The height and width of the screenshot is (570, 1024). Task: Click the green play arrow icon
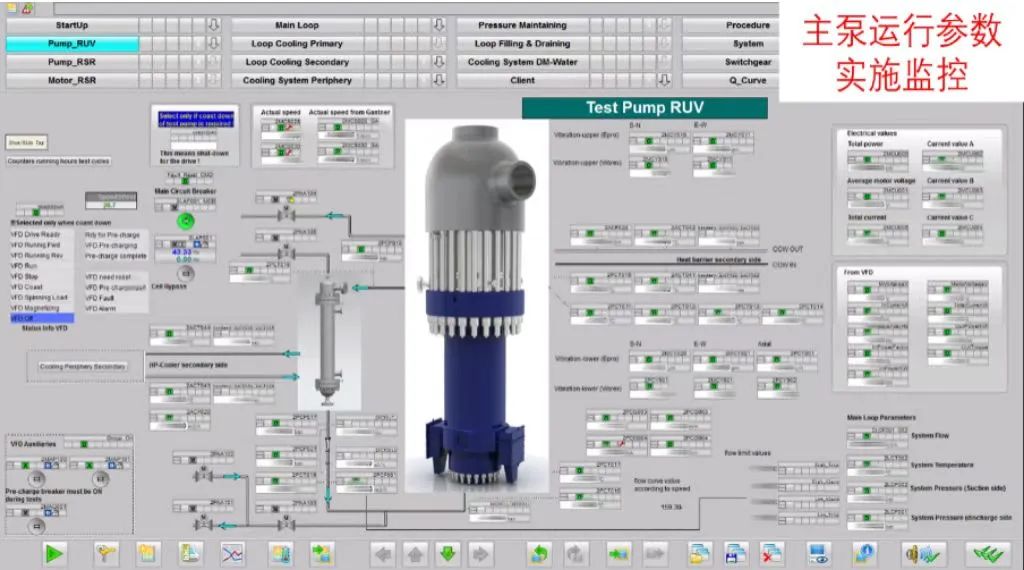tap(56, 553)
